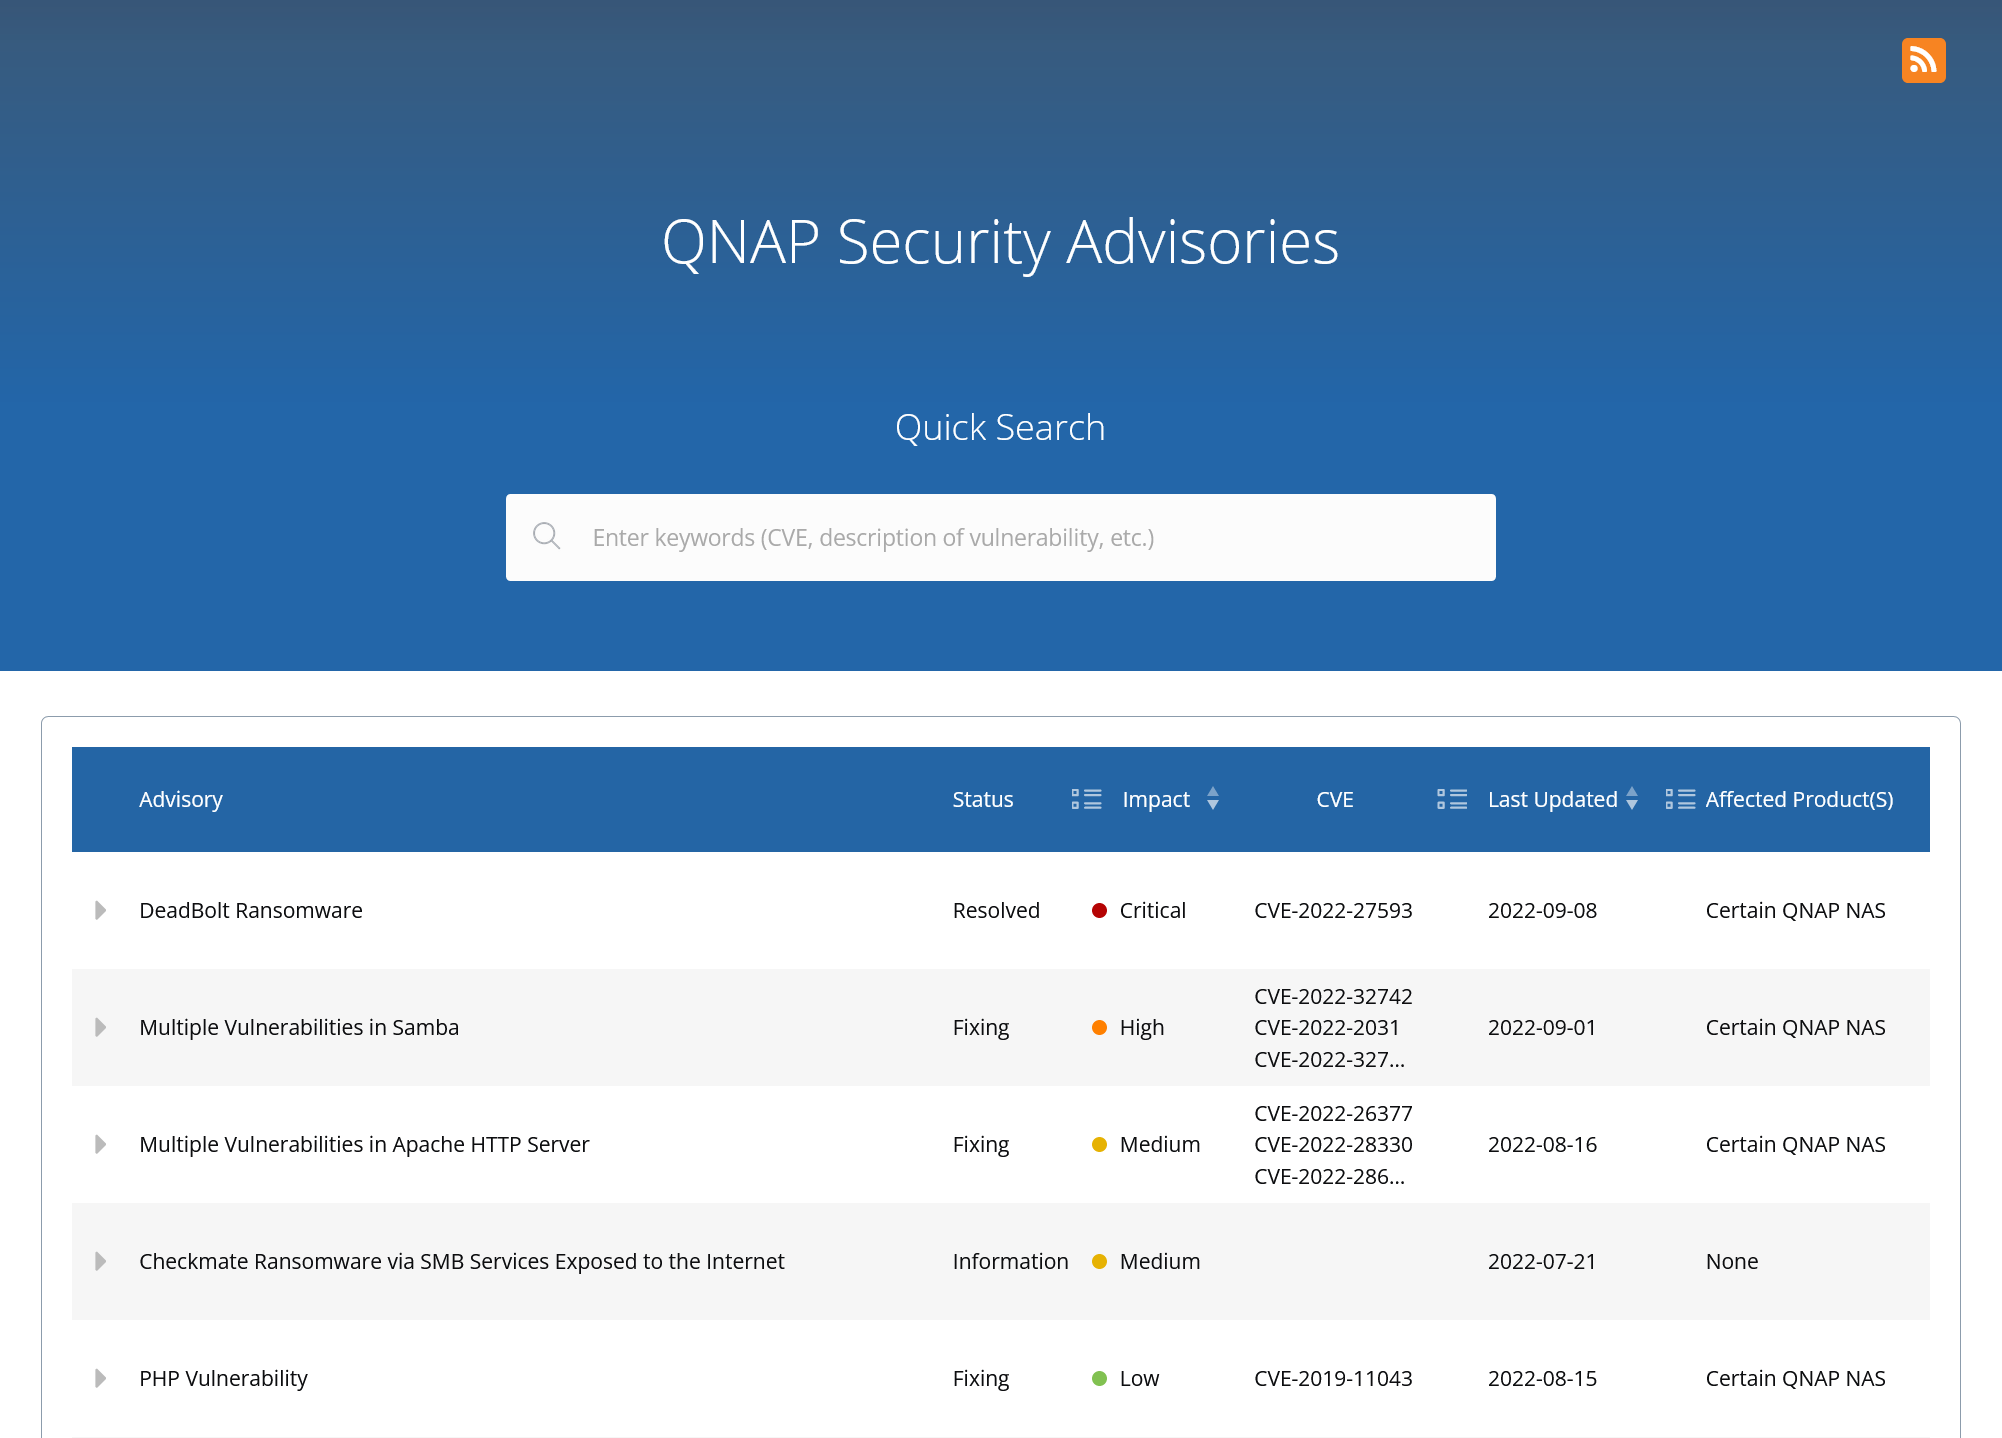Screen dimensions: 2002x1438
Task: Open Multiple Vulnerabilities in Apache HTTP Server
Action: [364, 1144]
